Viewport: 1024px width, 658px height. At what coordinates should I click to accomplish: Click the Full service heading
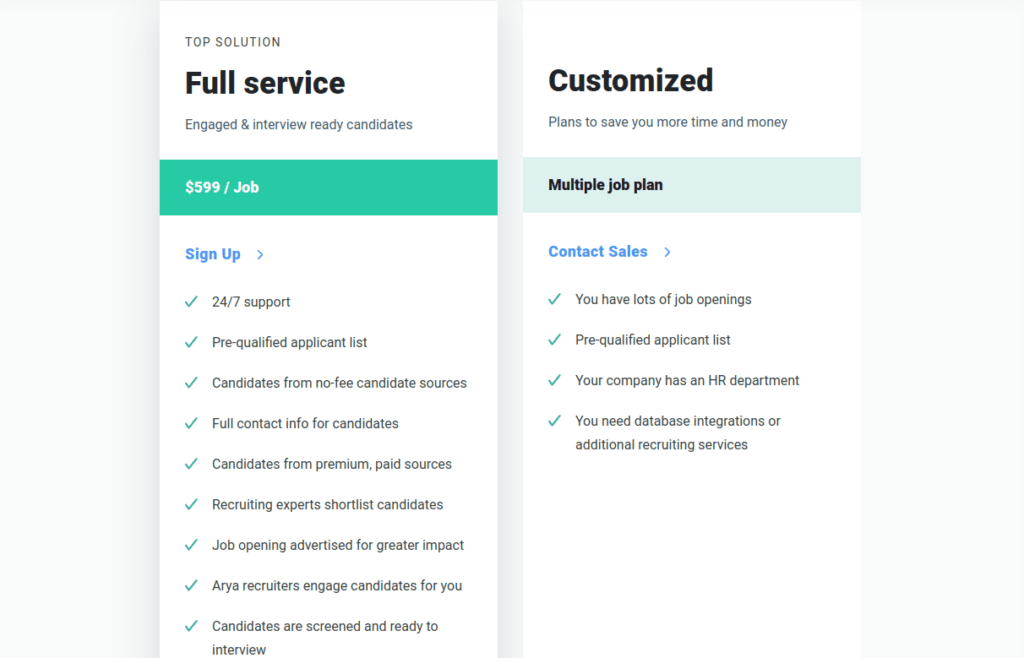tap(264, 83)
